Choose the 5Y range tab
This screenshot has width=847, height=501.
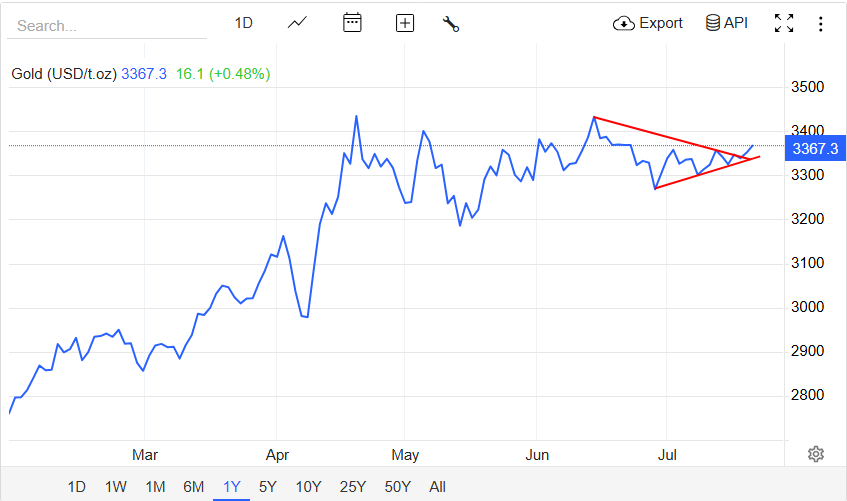pyautogui.click(x=268, y=487)
